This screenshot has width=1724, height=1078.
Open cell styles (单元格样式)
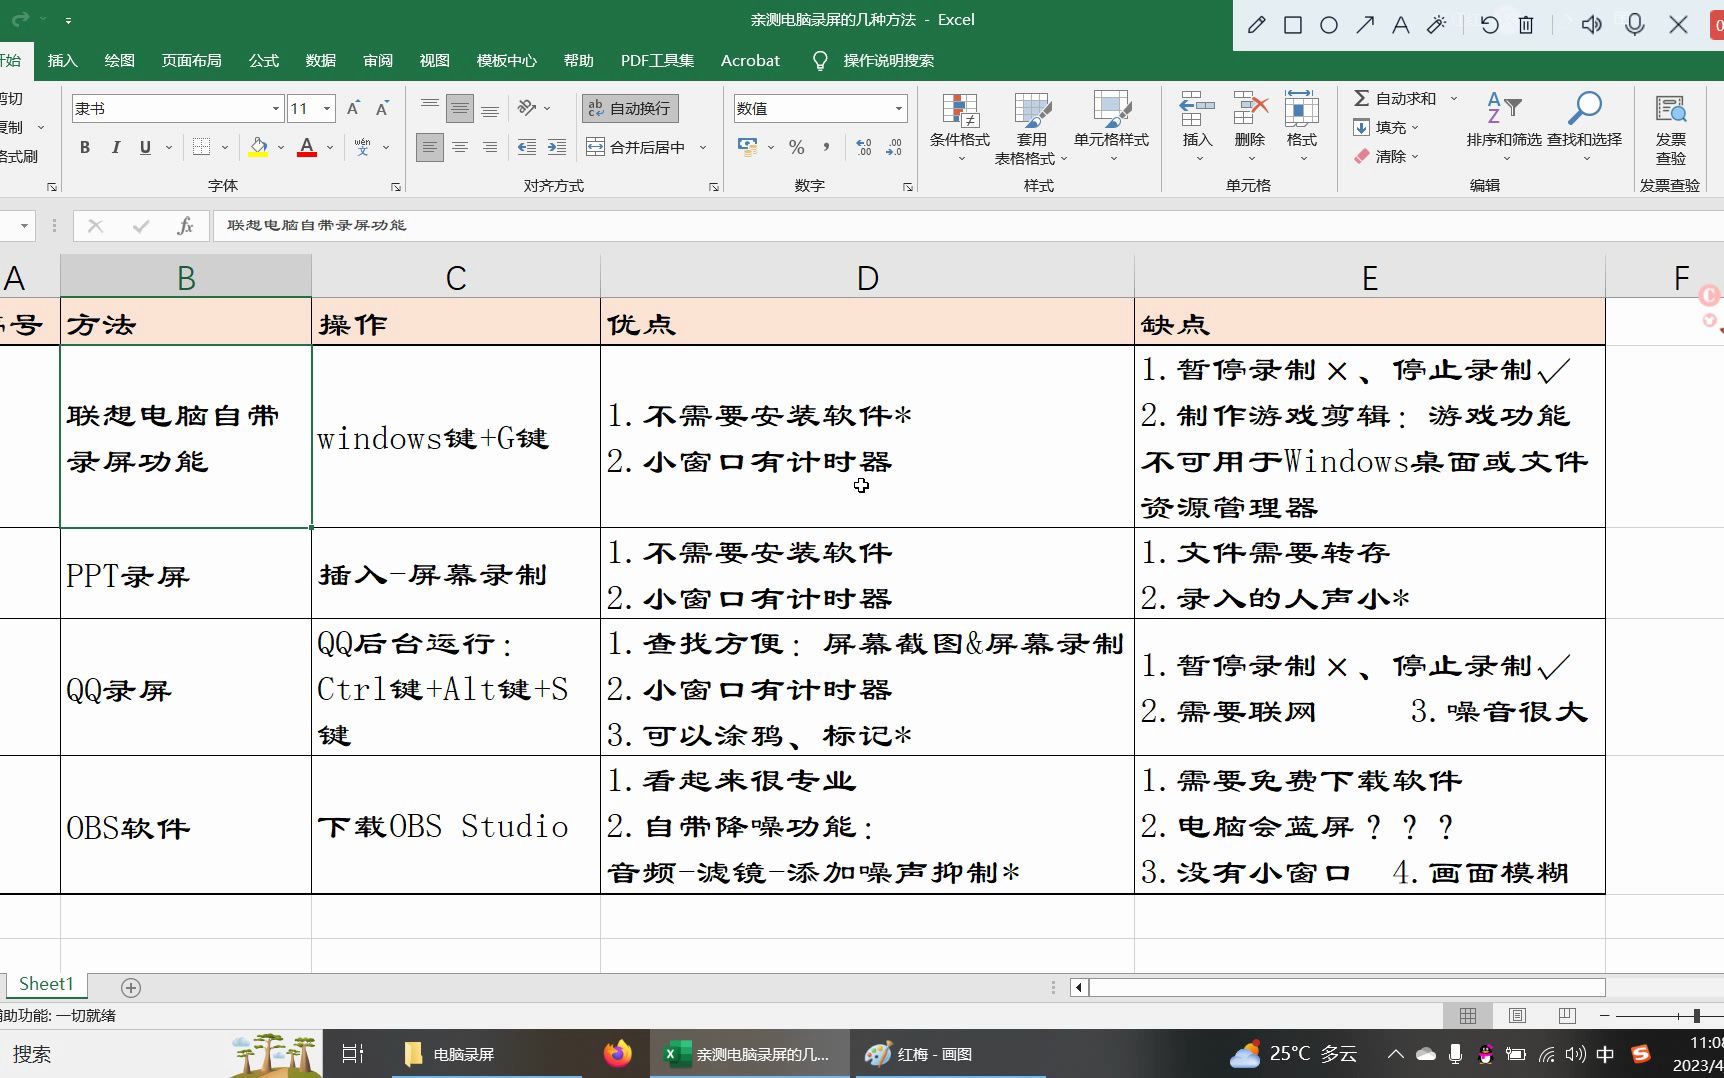(x=1111, y=128)
